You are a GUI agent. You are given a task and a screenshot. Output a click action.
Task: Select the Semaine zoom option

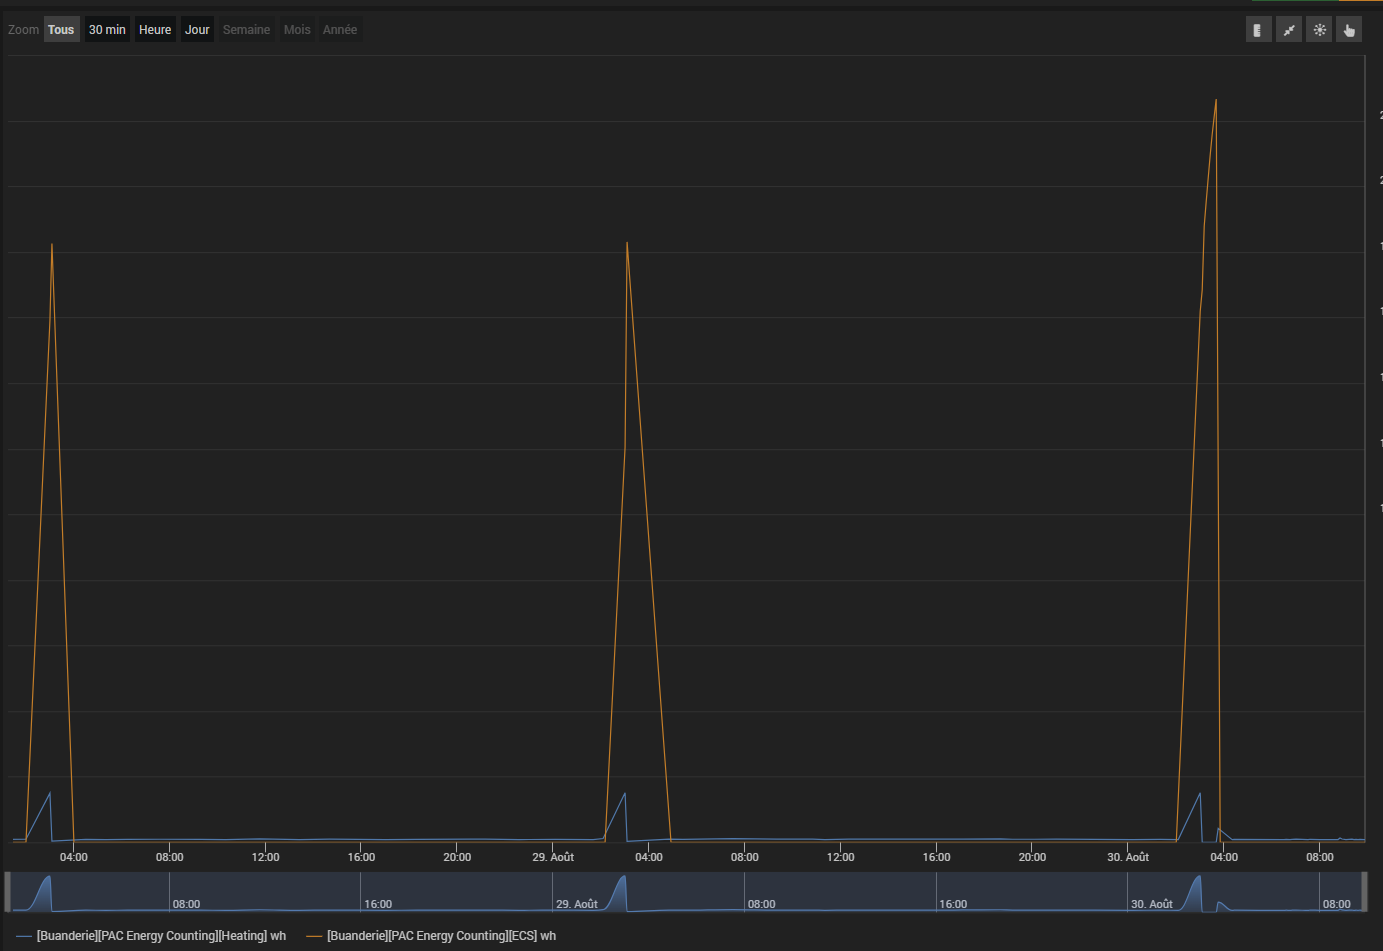(246, 30)
